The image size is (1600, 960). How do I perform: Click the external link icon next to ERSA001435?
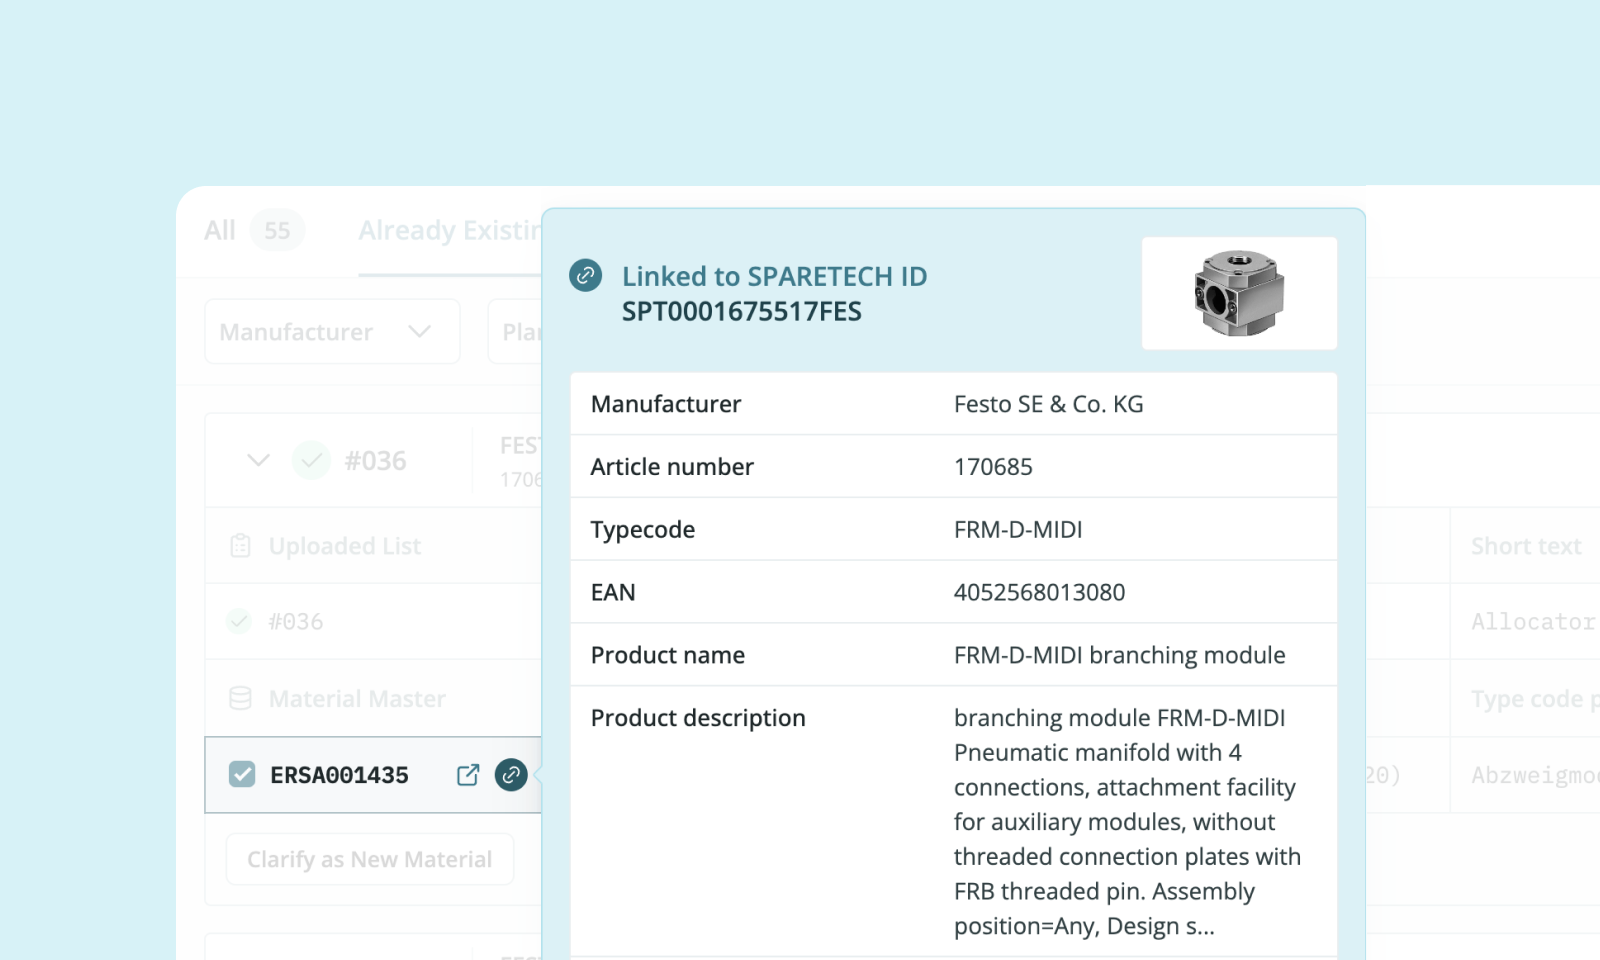[467, 775]
